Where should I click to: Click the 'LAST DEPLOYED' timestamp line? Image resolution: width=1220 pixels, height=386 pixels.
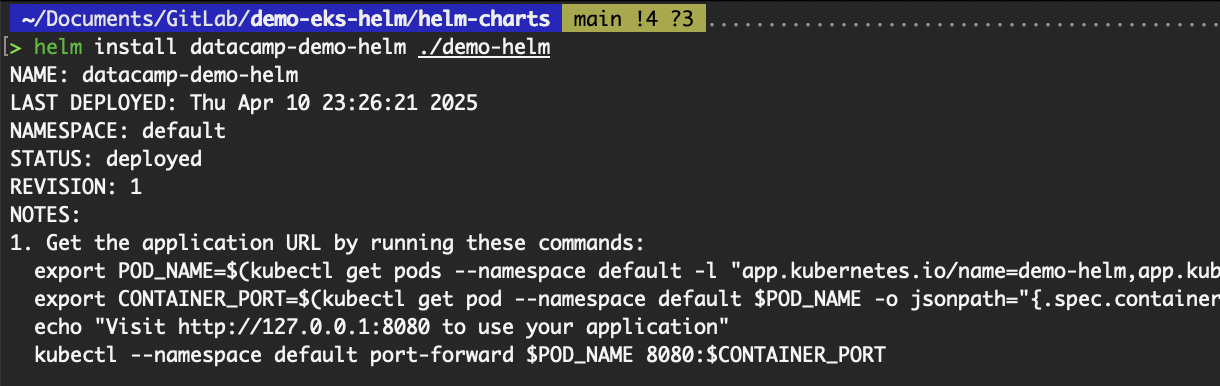tap(244, 103)
